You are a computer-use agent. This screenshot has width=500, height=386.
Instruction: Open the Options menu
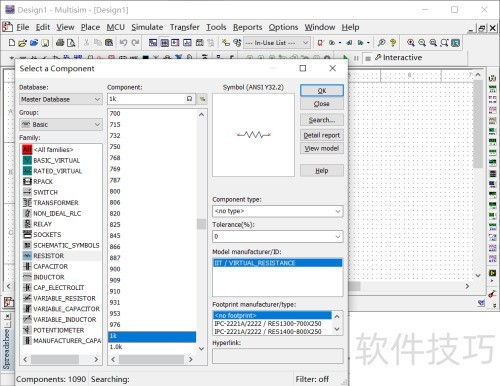[x=283, y=27]
